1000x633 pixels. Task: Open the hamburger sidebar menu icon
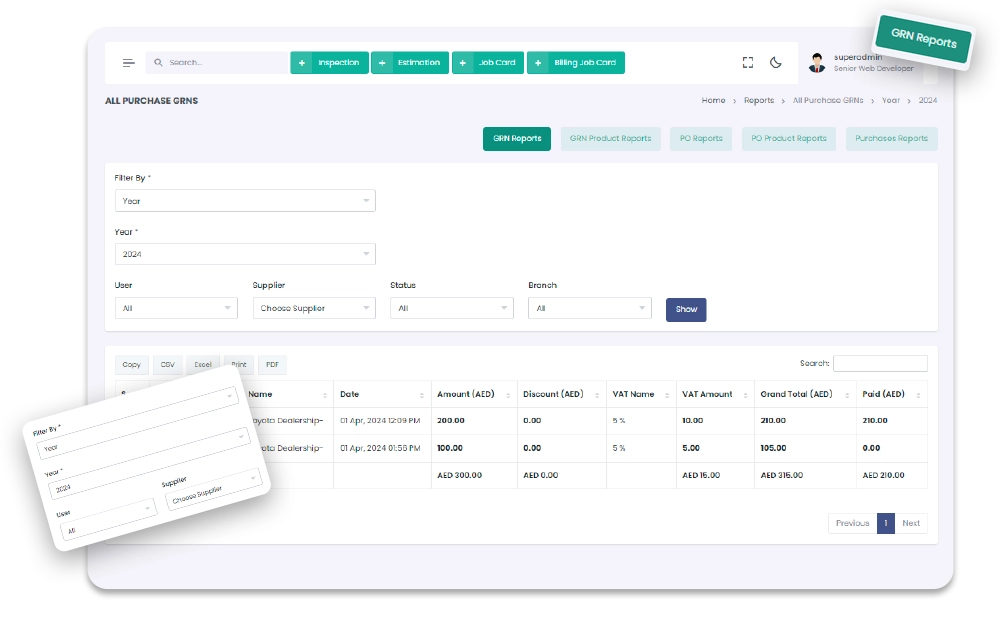128,62
